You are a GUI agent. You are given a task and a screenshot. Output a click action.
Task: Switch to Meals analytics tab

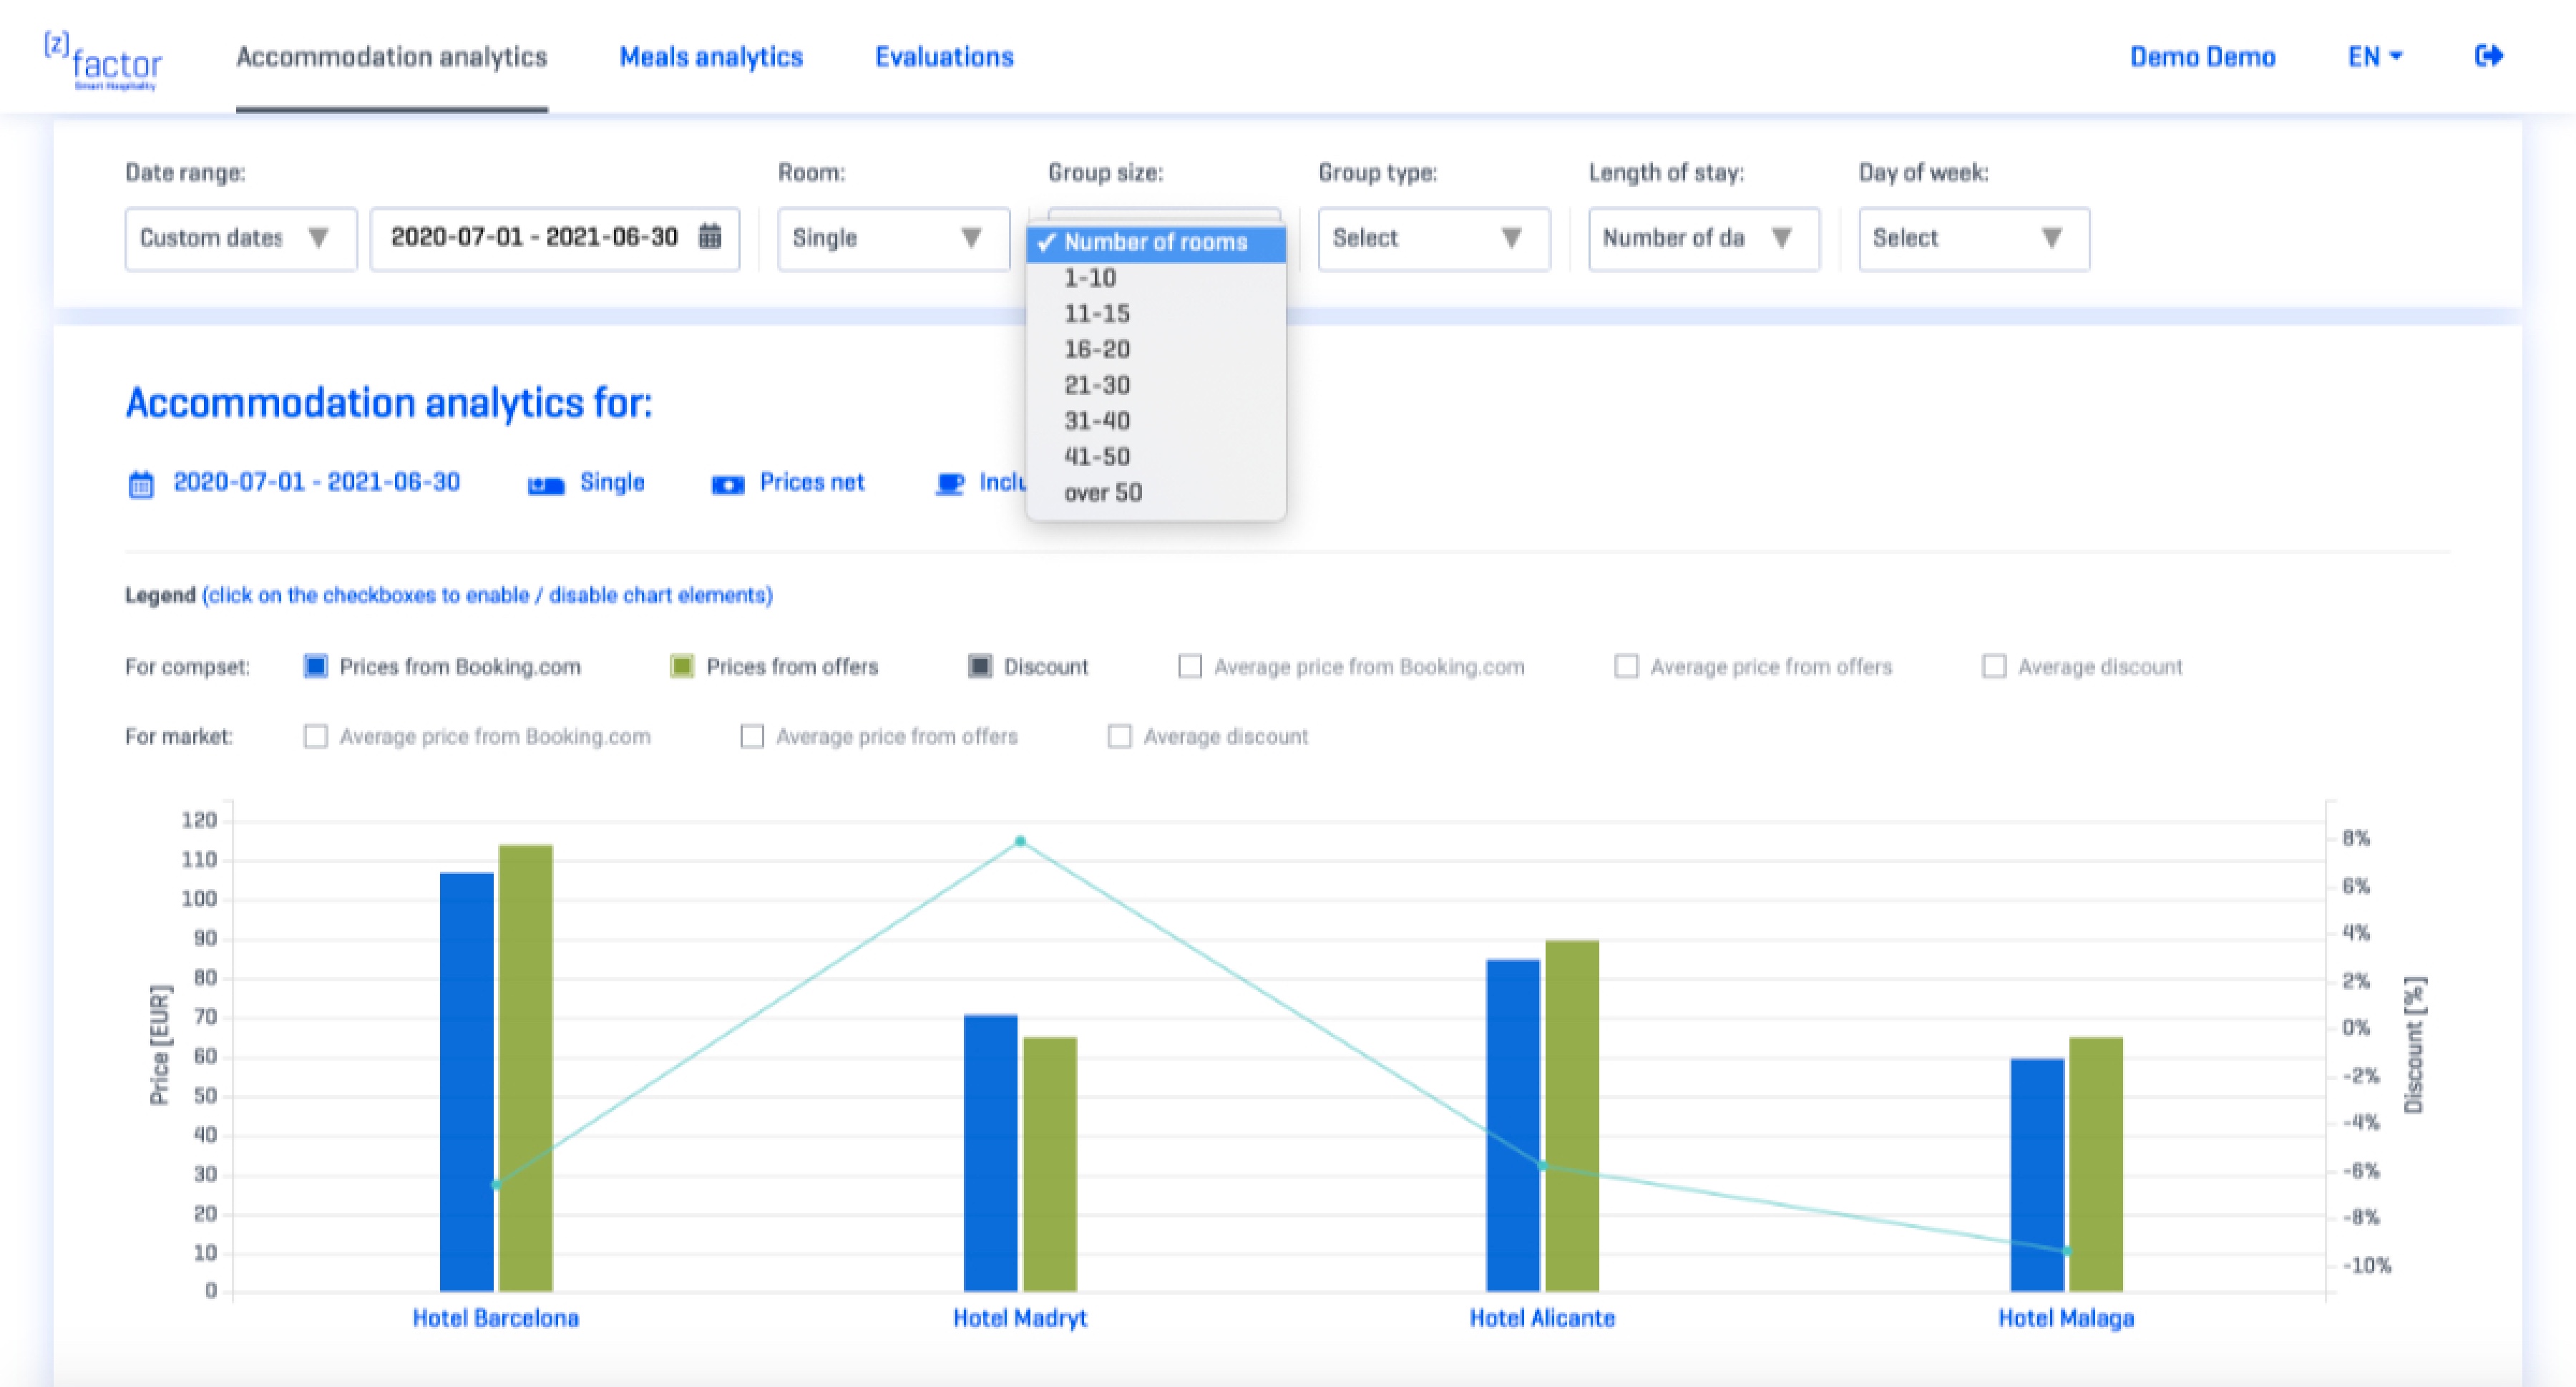(x=711, y=57)
